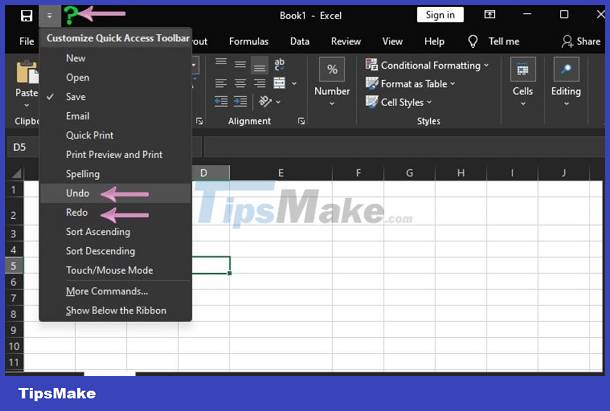610x411 pixels.
Task: Expand the Cells group arrow
Action: (523, 104)
